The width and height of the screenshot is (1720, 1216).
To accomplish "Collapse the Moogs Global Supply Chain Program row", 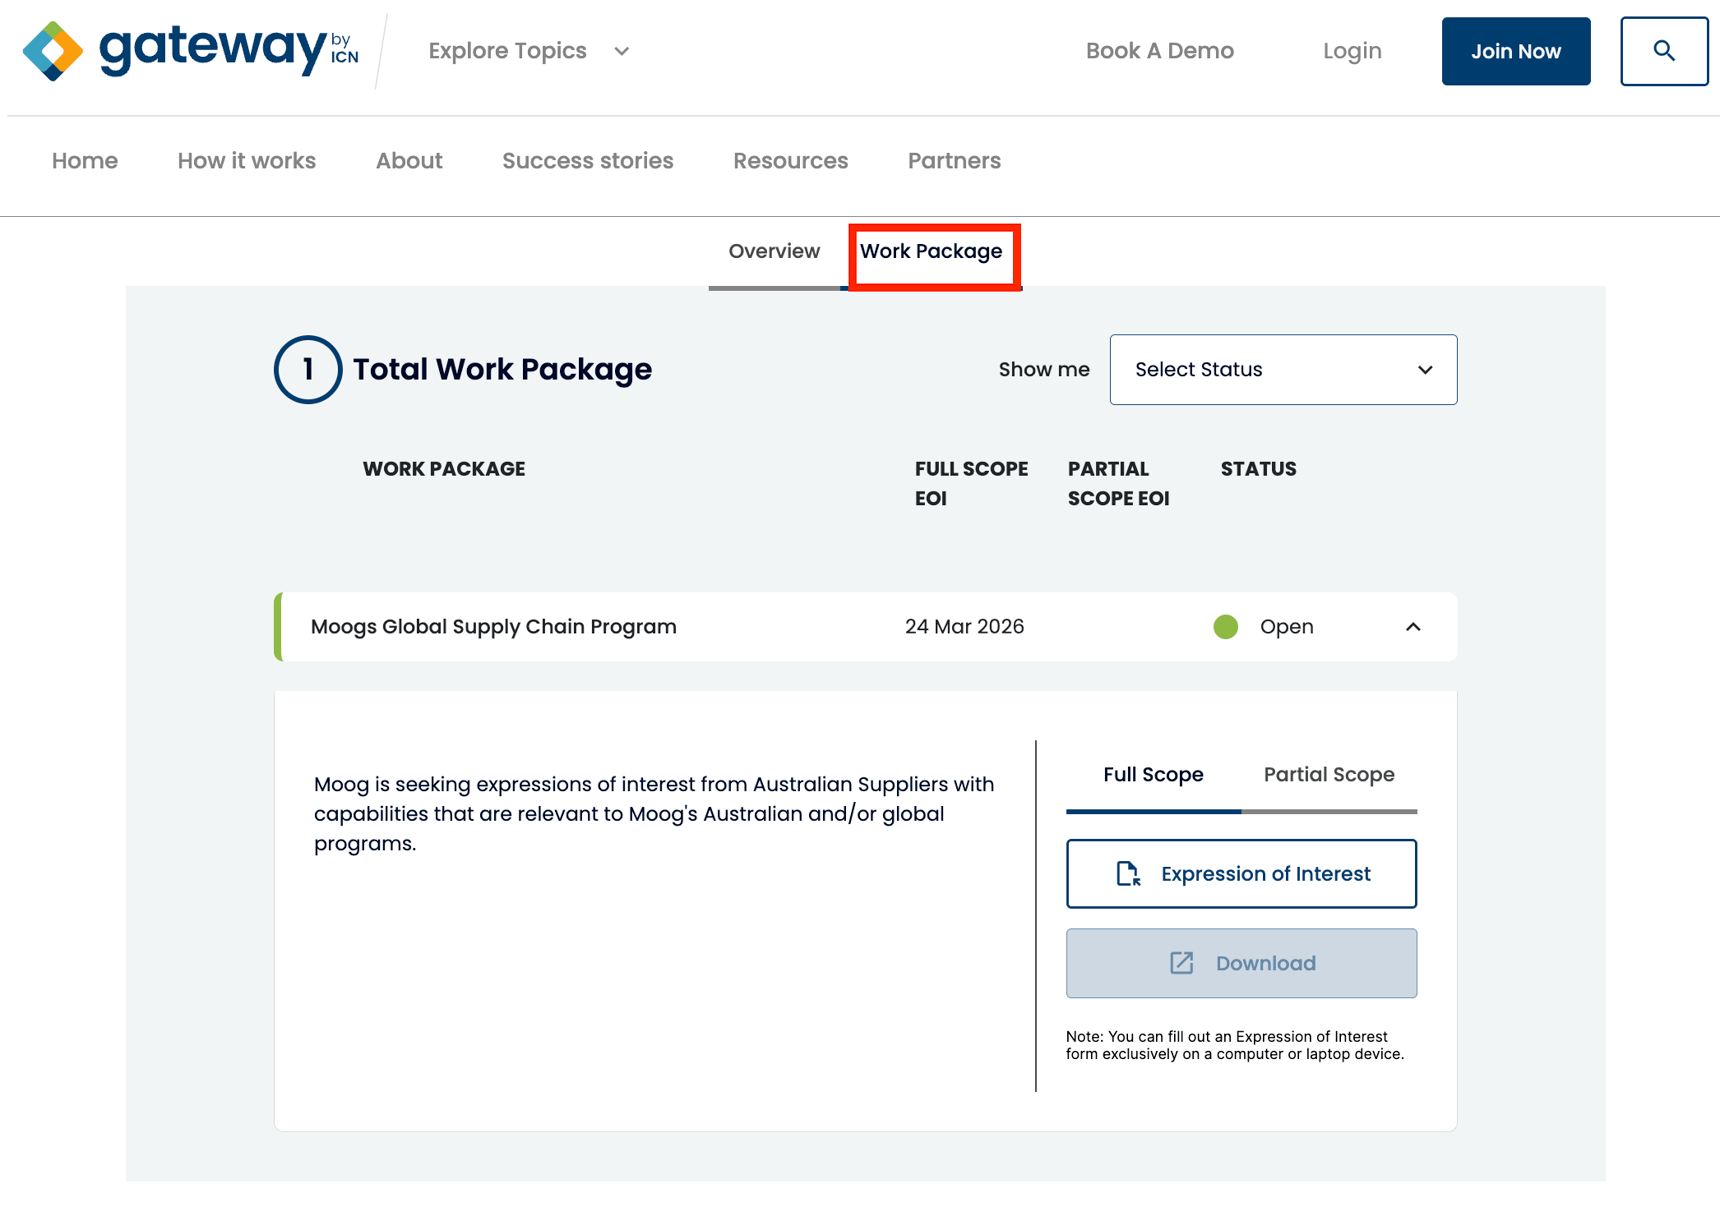I will pos(1413,627).
